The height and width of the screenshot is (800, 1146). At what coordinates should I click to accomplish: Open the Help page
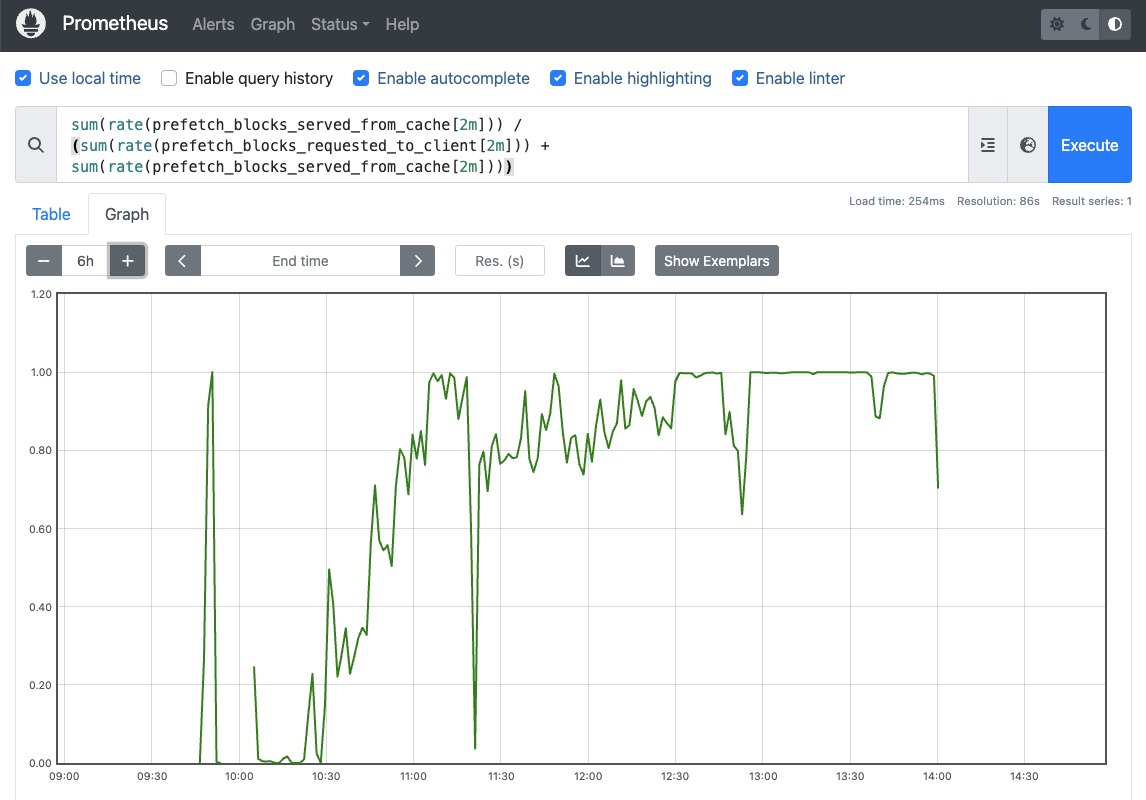[402, 24]
